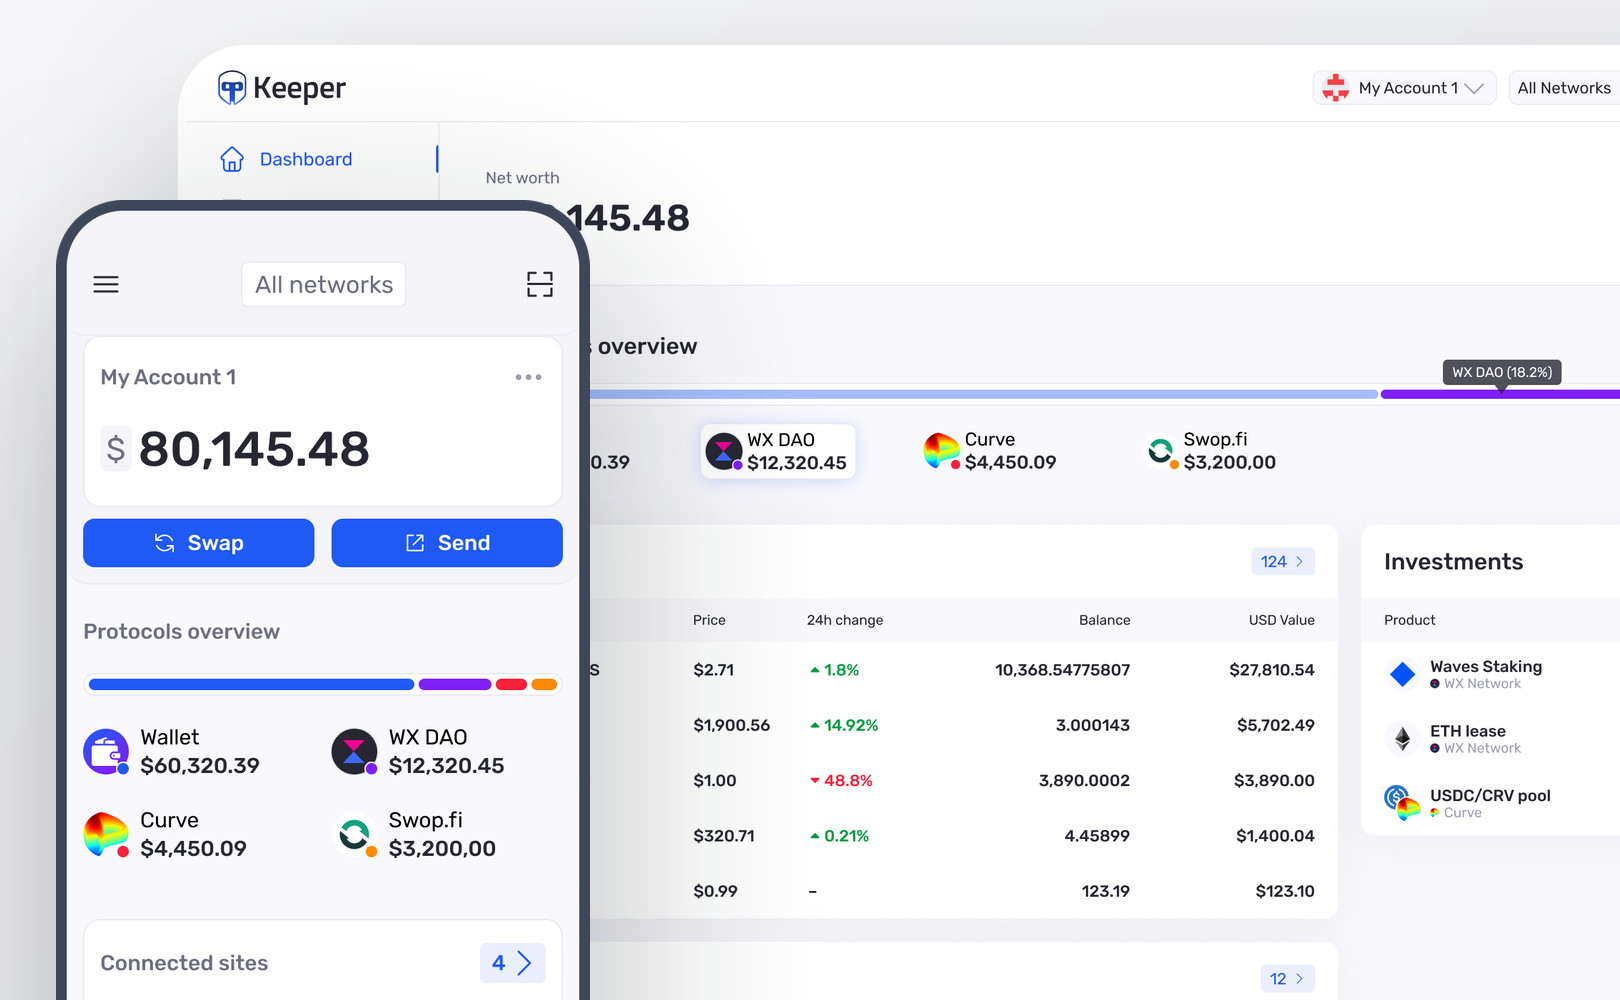
Task: Click the blue Wallet segment of mobile protocols bar
Action: tap(251, 685)
